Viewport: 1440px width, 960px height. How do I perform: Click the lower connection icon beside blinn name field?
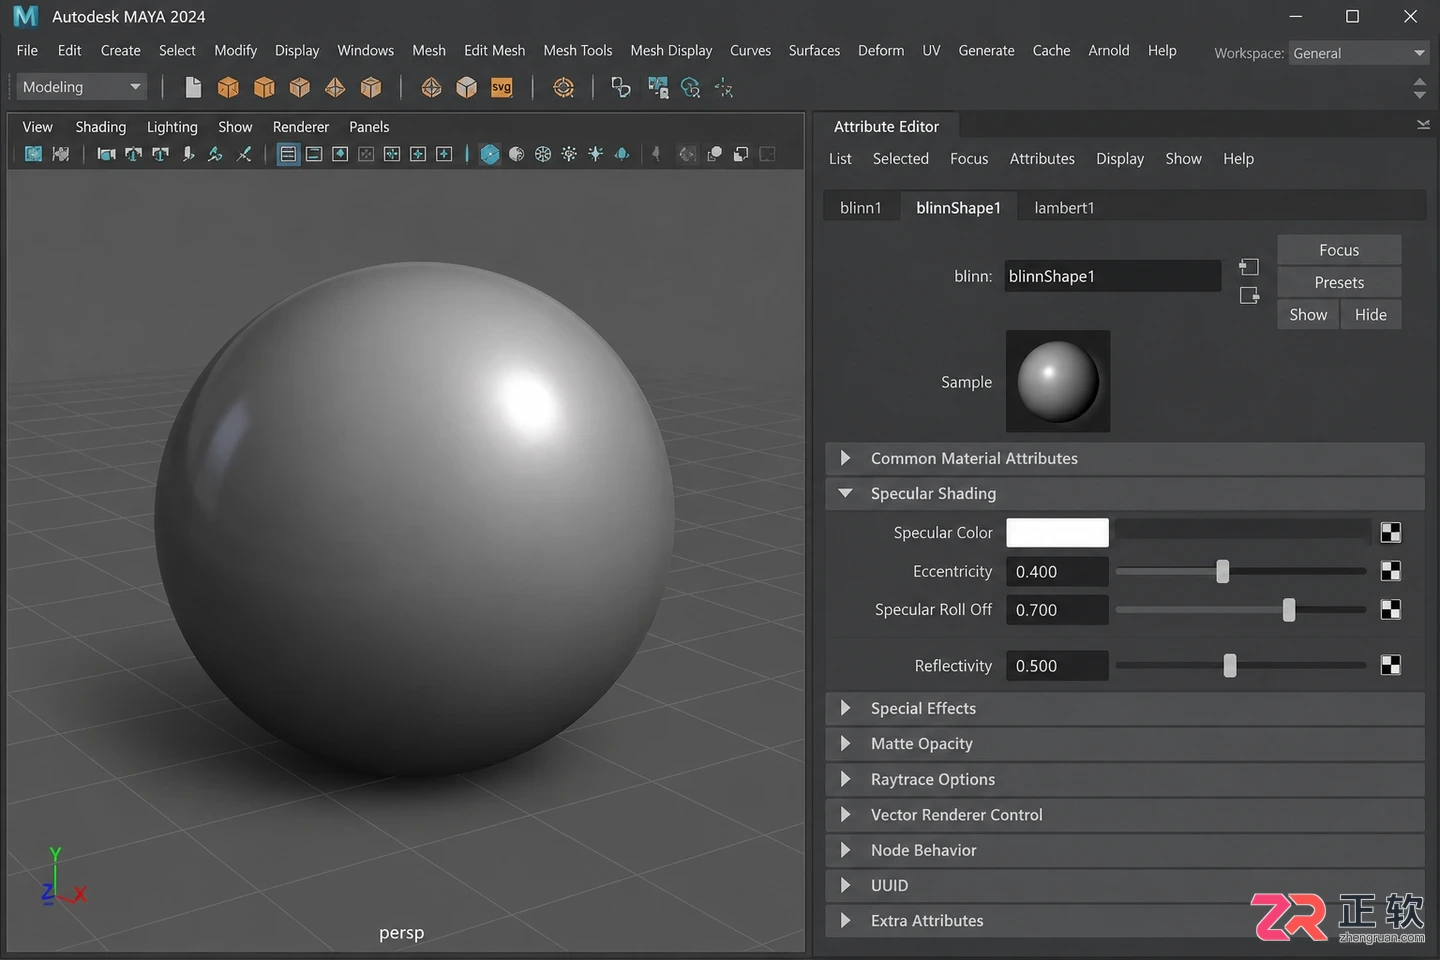click(x=1249, y=295)
